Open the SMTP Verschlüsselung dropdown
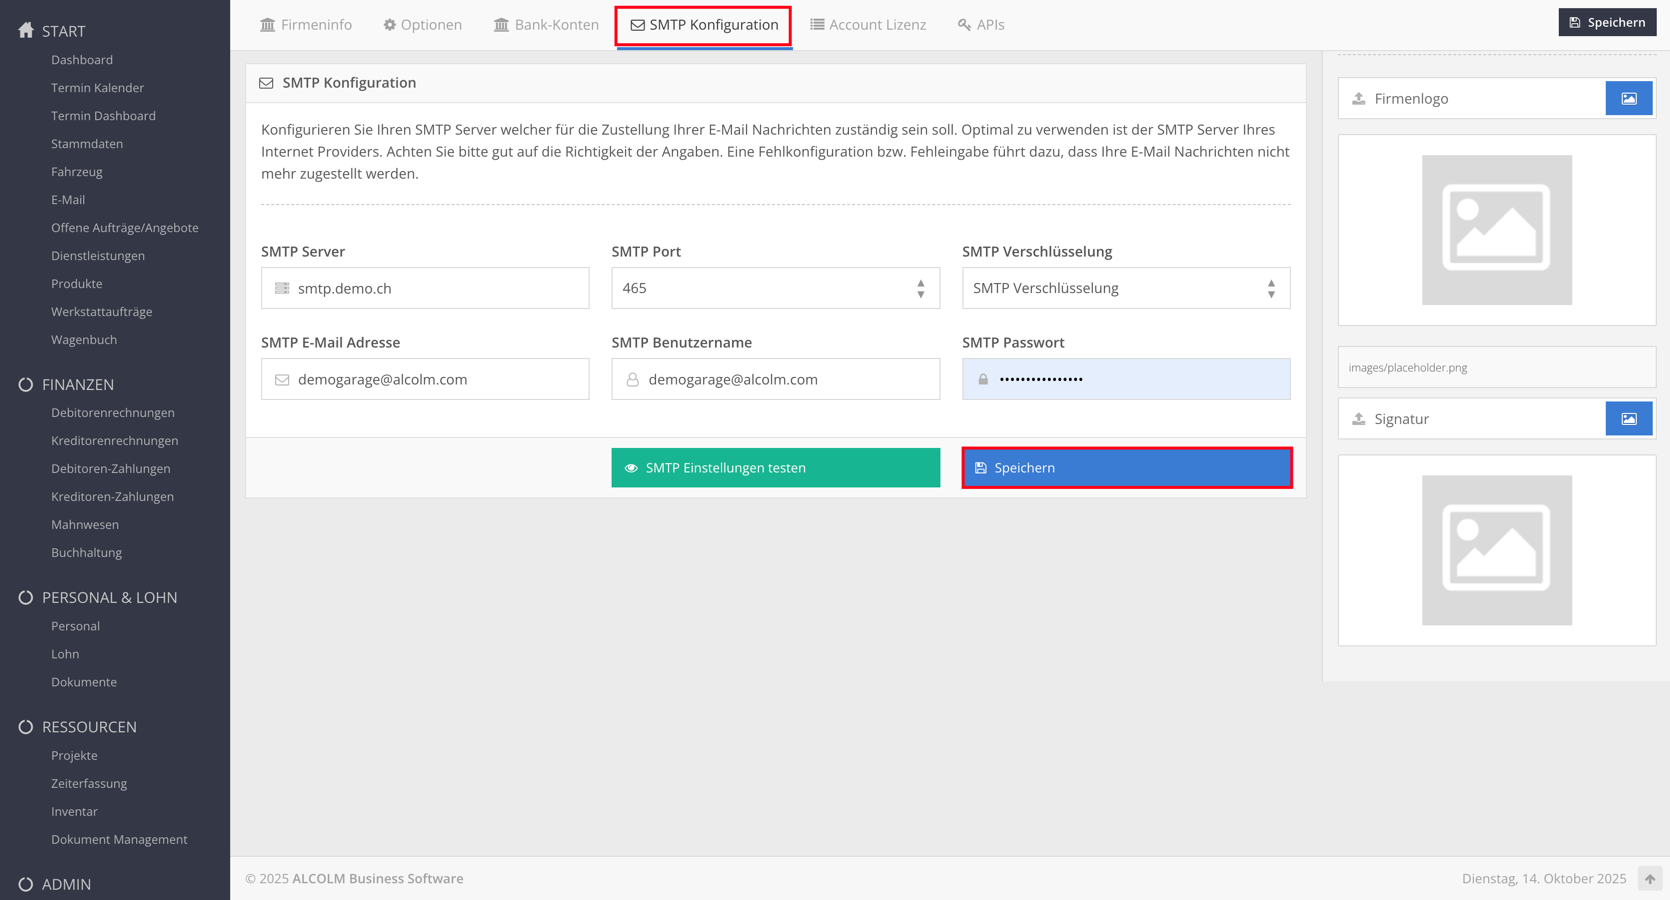1670x900 pixels. click(x=1125, y=288)
